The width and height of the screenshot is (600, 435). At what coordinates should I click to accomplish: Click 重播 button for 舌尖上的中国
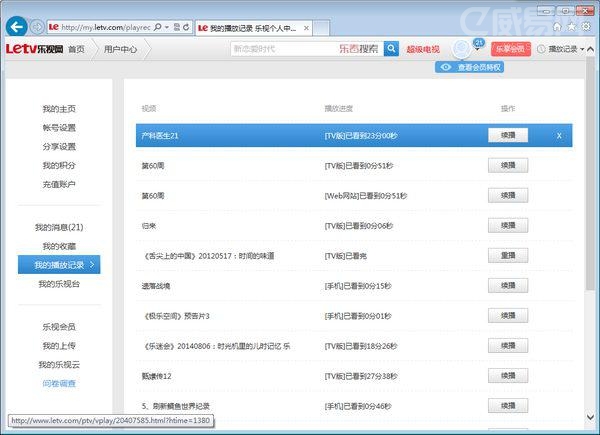(507, 256)
